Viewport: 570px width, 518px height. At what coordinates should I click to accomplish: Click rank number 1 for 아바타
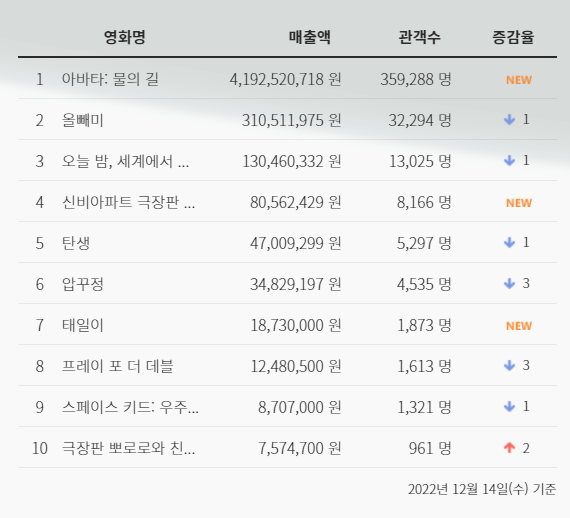(40, 79)
